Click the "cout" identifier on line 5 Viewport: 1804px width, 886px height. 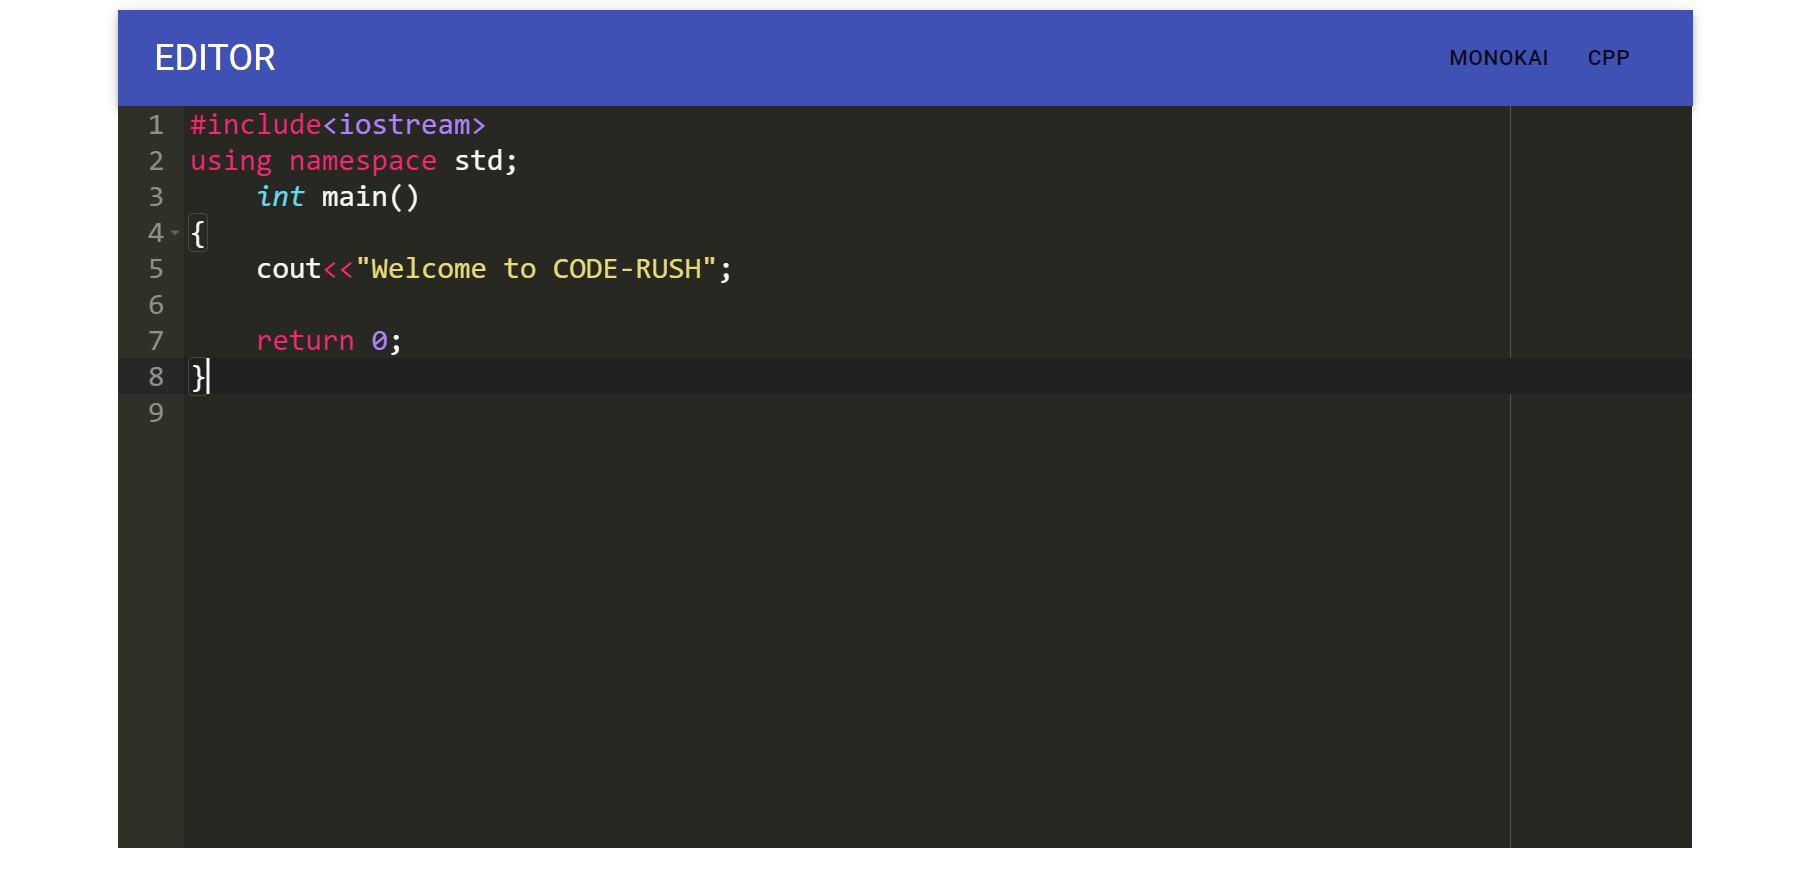point(288,269)
